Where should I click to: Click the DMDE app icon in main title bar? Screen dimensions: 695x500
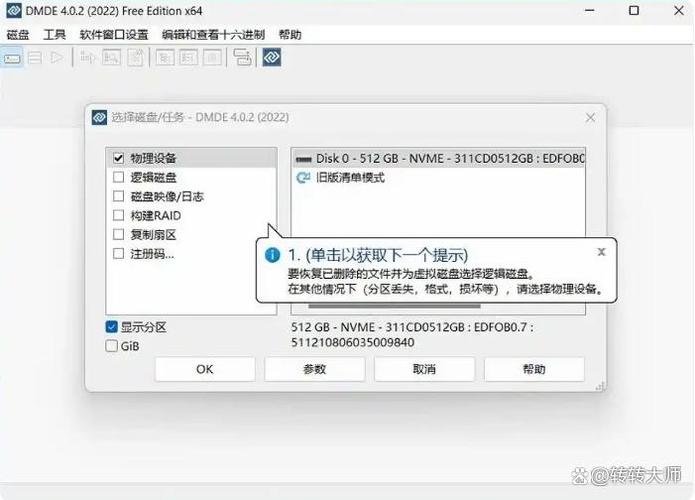(14, 11)
